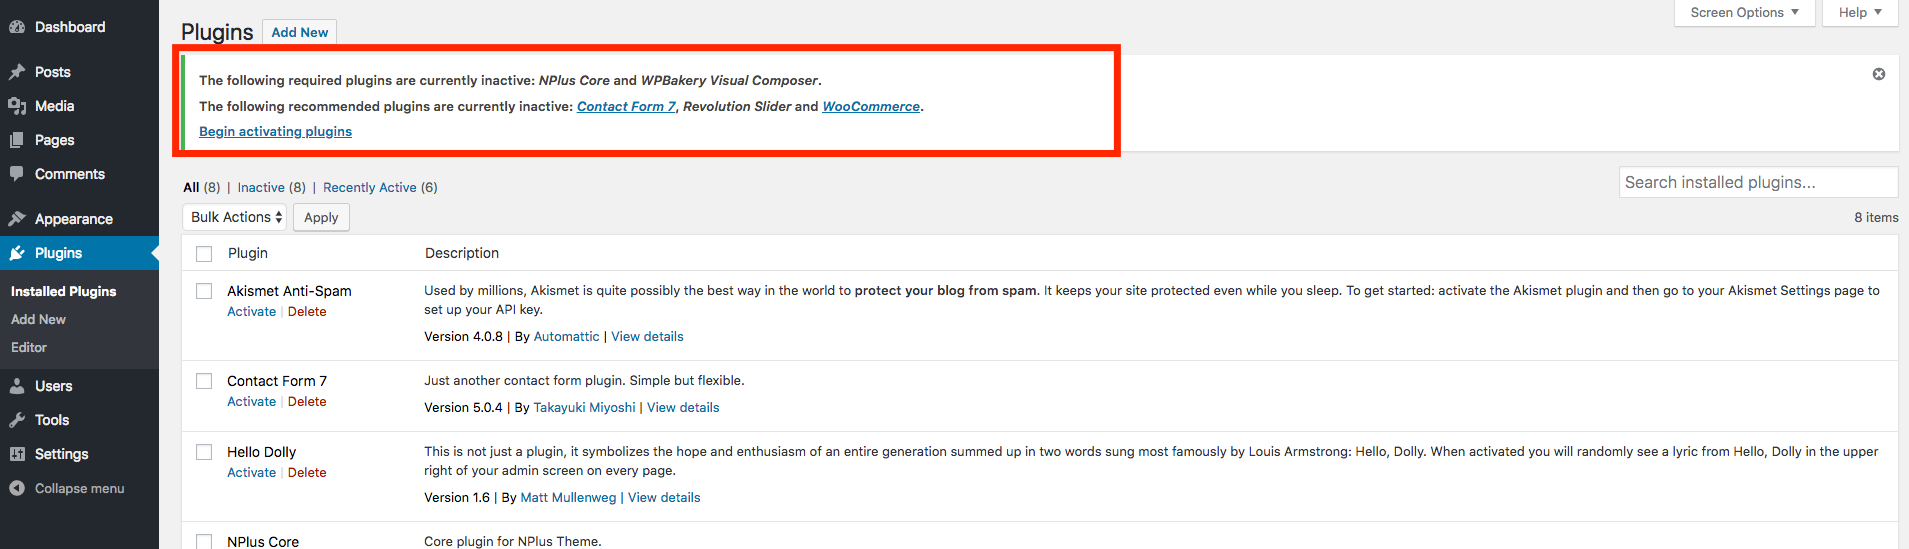Click the Collapse menu arrow icon
The height and width of the screenshot is (549, 1909).
(17, 488)
